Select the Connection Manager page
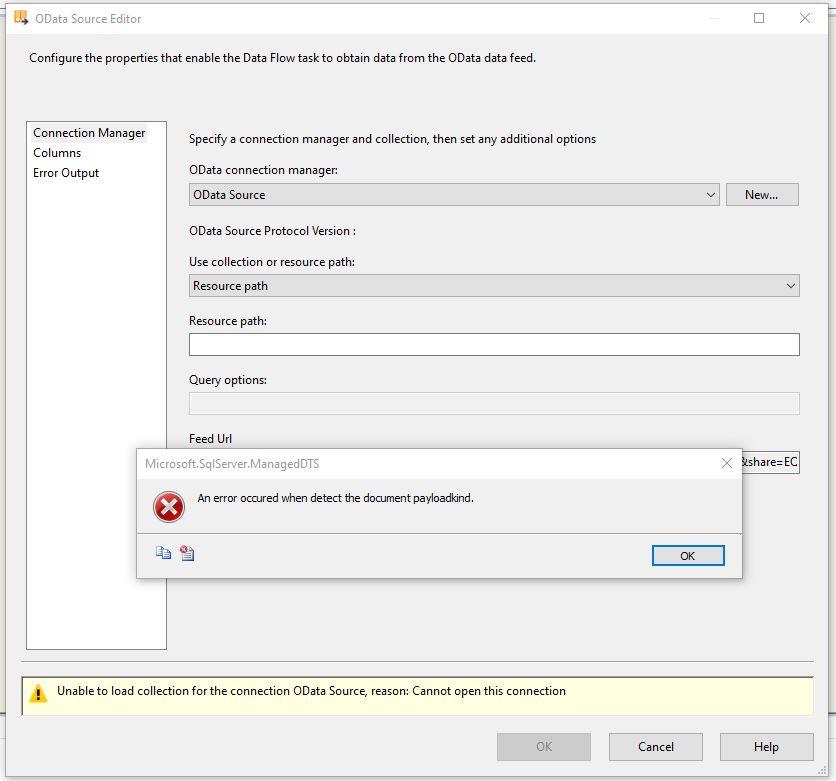This screenshot has height=781, width=836. pos(89,133)
